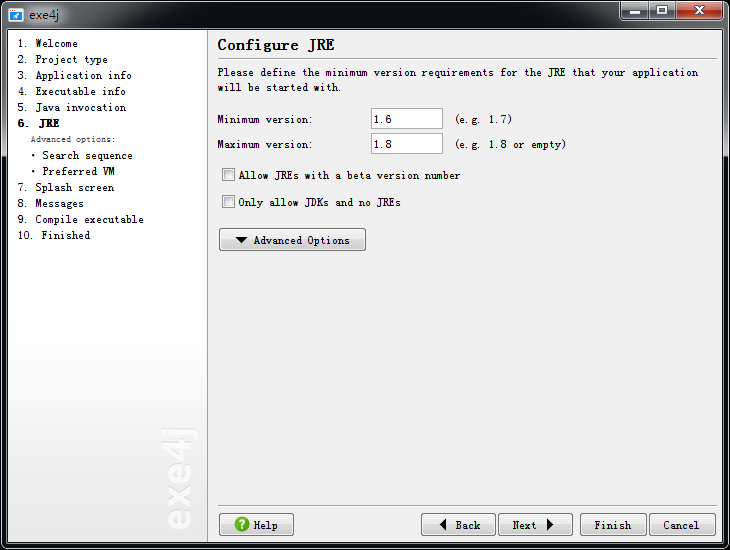Screen dimensions: 730x550
Task: Focus the Maximum version field
Action: coord(407,144)
